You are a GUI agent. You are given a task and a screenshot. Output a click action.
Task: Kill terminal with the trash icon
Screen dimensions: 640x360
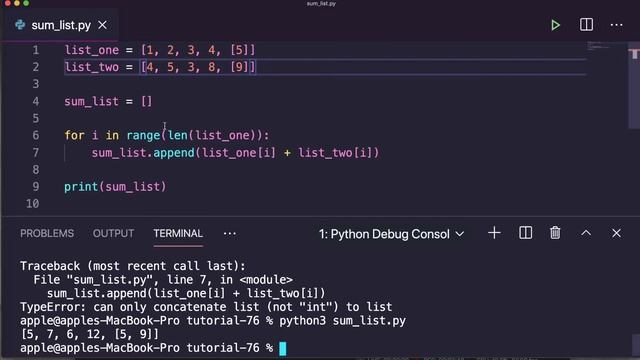click(555, 233)
